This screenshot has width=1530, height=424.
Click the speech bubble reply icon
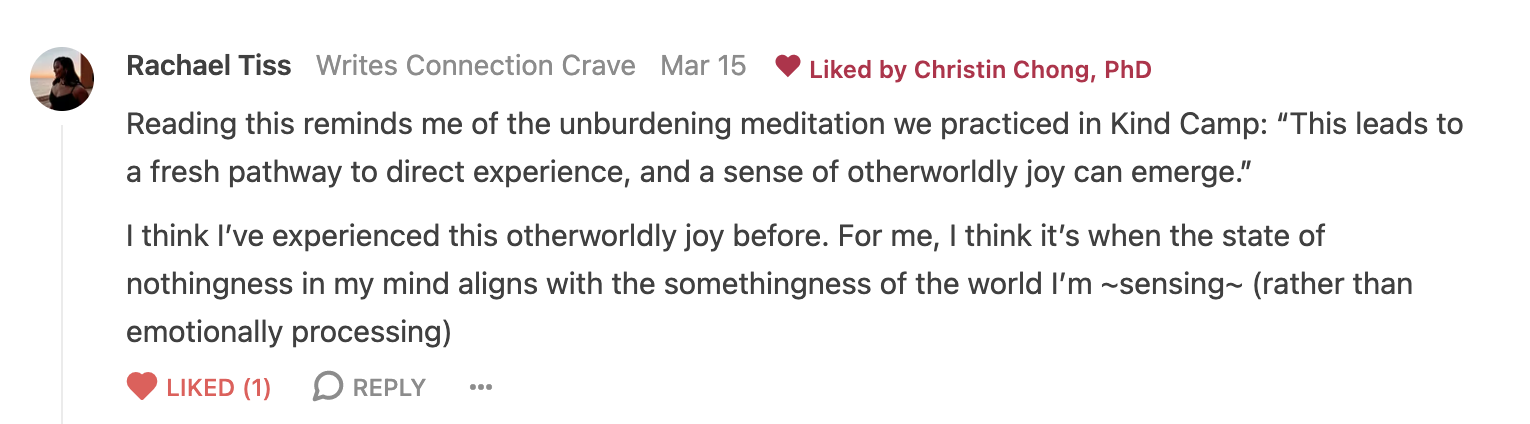click(328, 387)
